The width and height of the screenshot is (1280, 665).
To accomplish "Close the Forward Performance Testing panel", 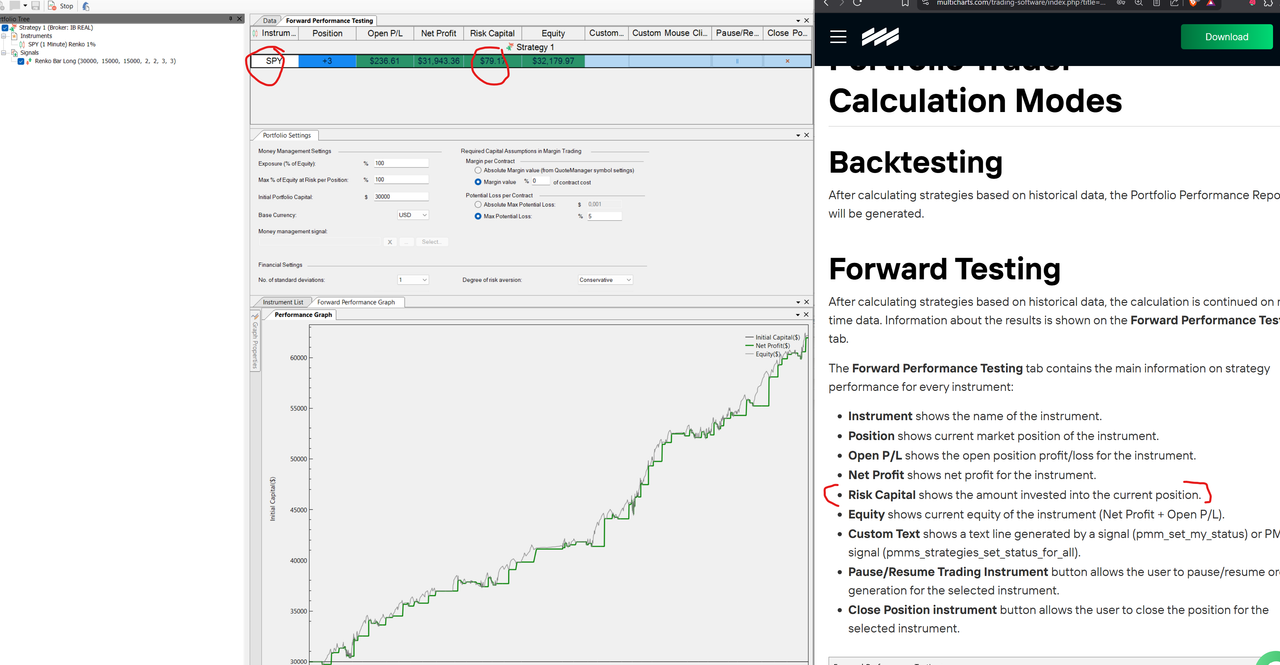I will 807,20.
